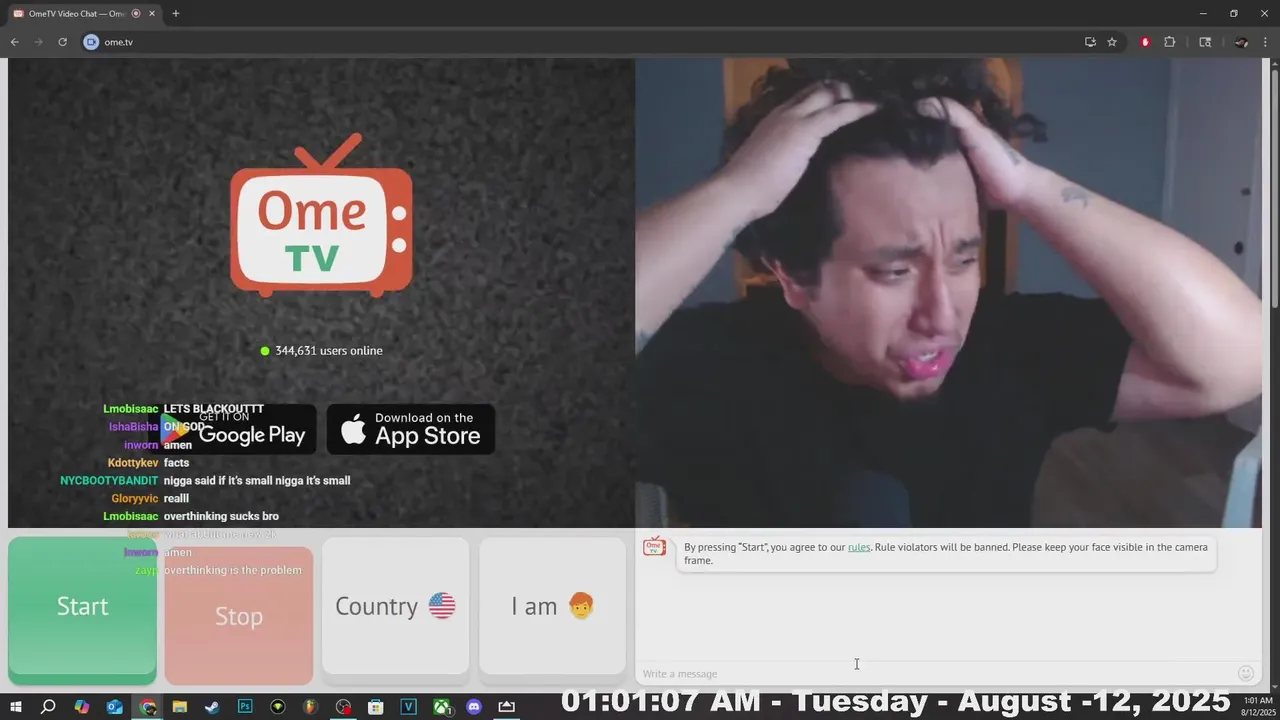
Task: View site information icon beside ome.tv
Action: [91, 42]
